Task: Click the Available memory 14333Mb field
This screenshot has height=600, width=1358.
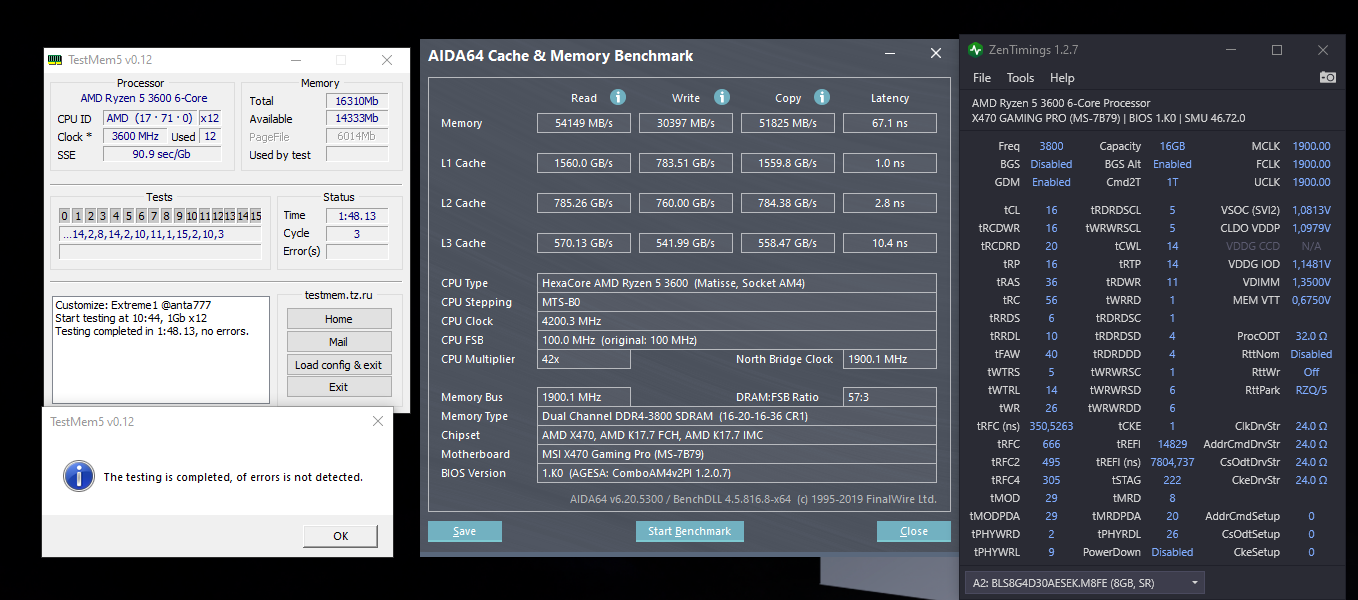Action: click(x=356, y=119)
